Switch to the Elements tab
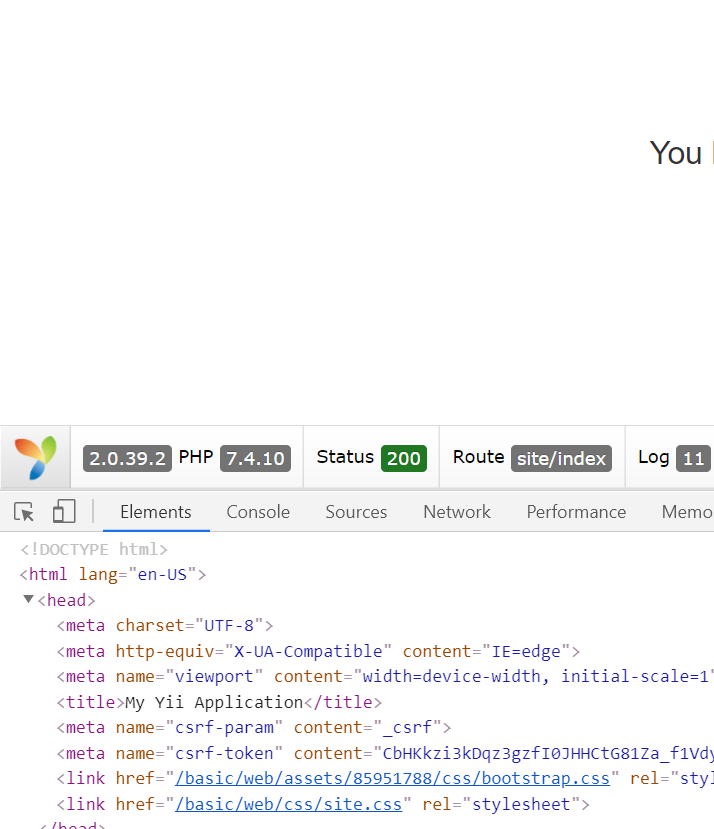The image size is (714, 829). (156, 512)
